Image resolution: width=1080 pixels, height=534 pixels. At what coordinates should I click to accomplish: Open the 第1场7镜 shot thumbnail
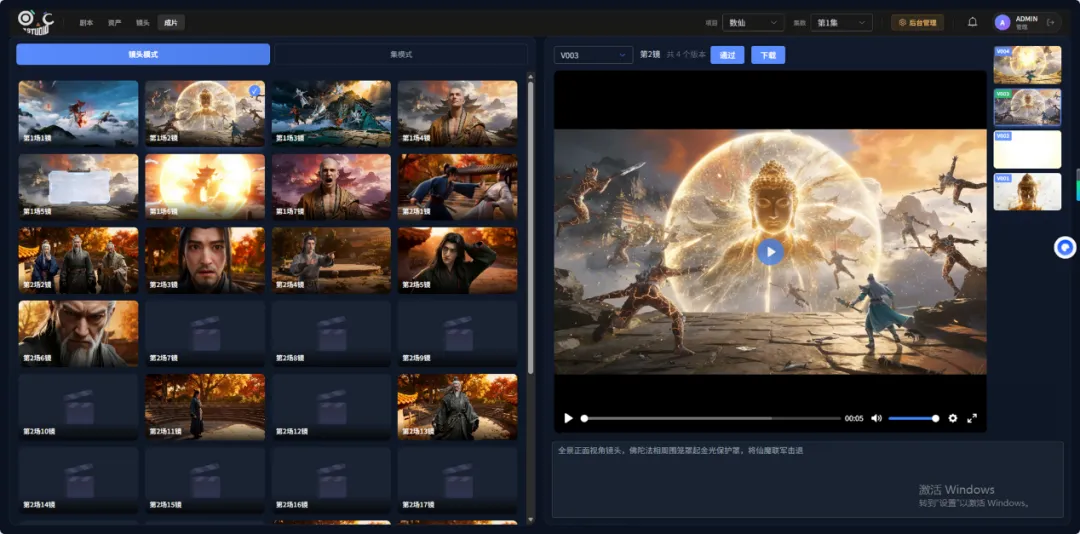pos(331,187)
